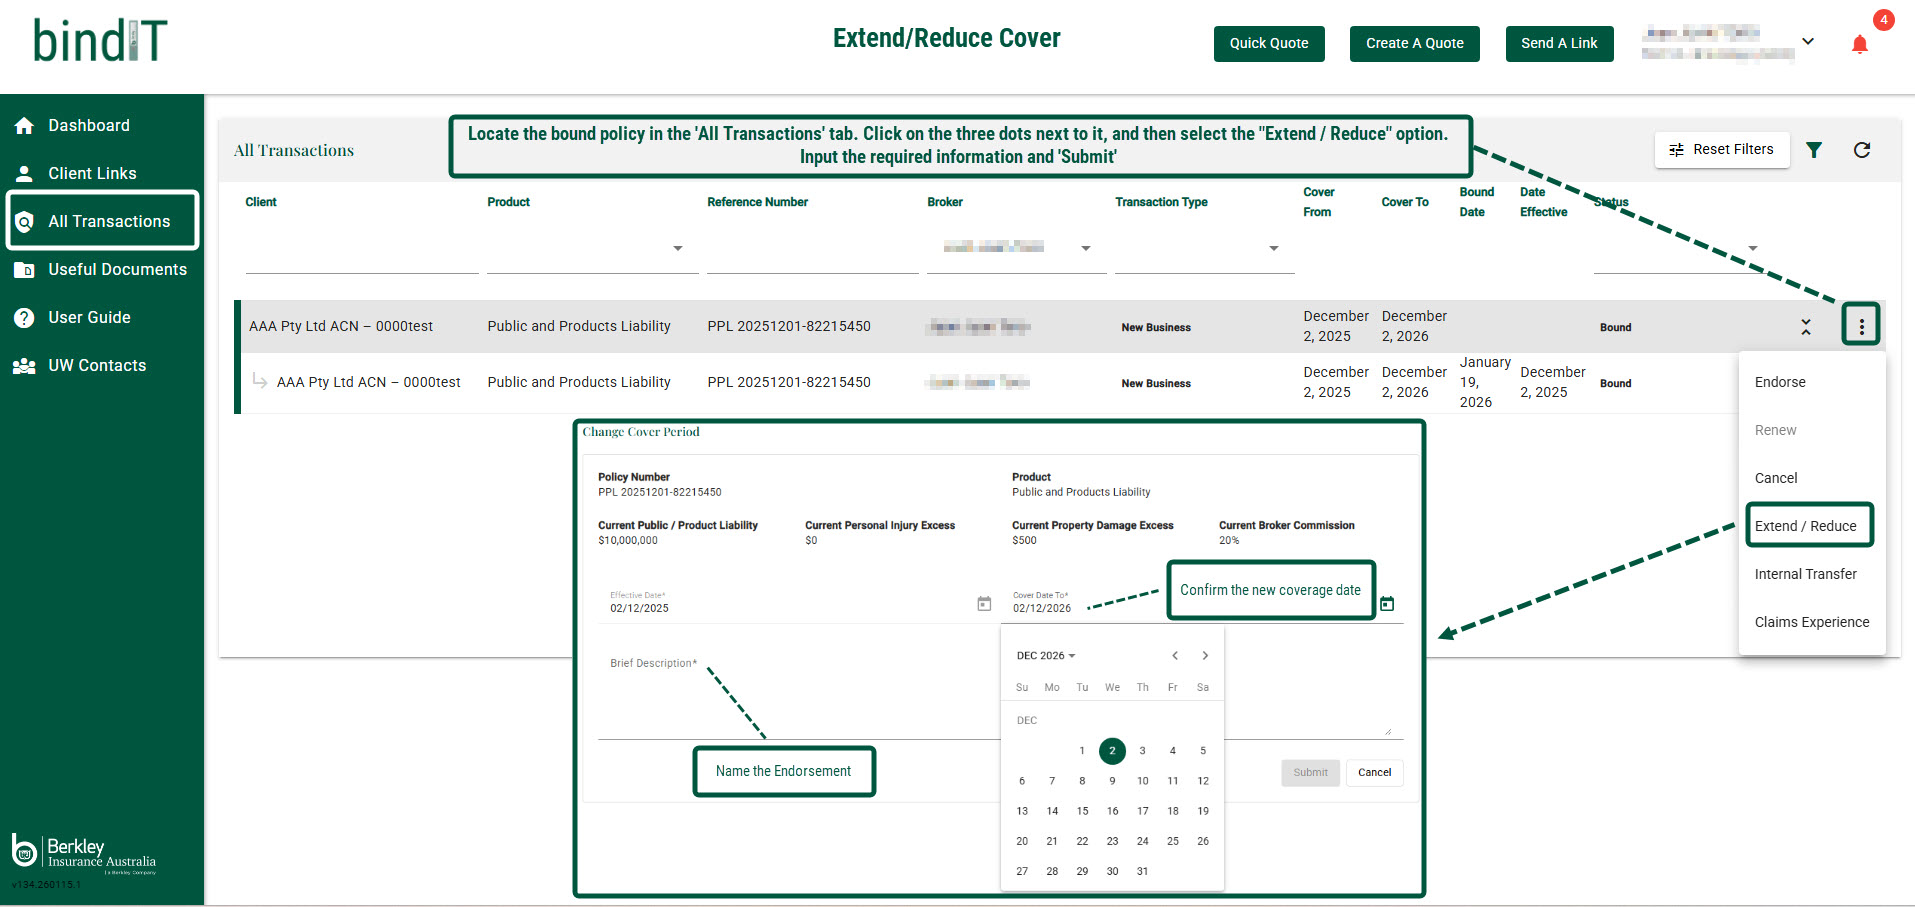The height and width of the screenshot is (907, 1915).
Task: Go to next month in calendar
Action: 1205,656
